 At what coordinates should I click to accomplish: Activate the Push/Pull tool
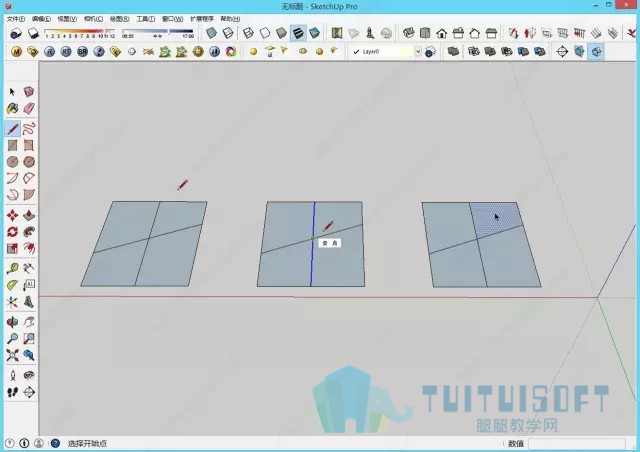pyautogui.click(x=29, y=215)
